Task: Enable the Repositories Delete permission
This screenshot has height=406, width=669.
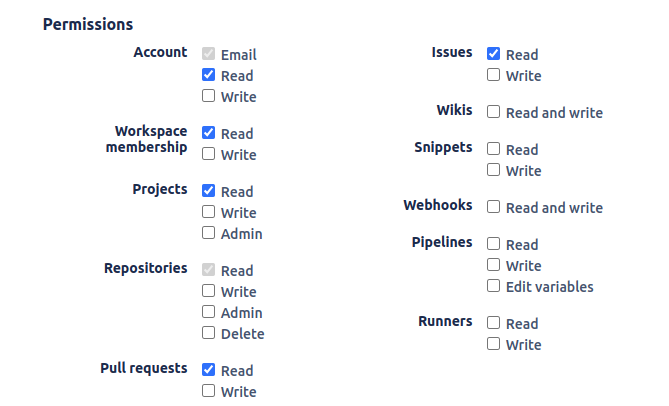Action: pos(208,333)
